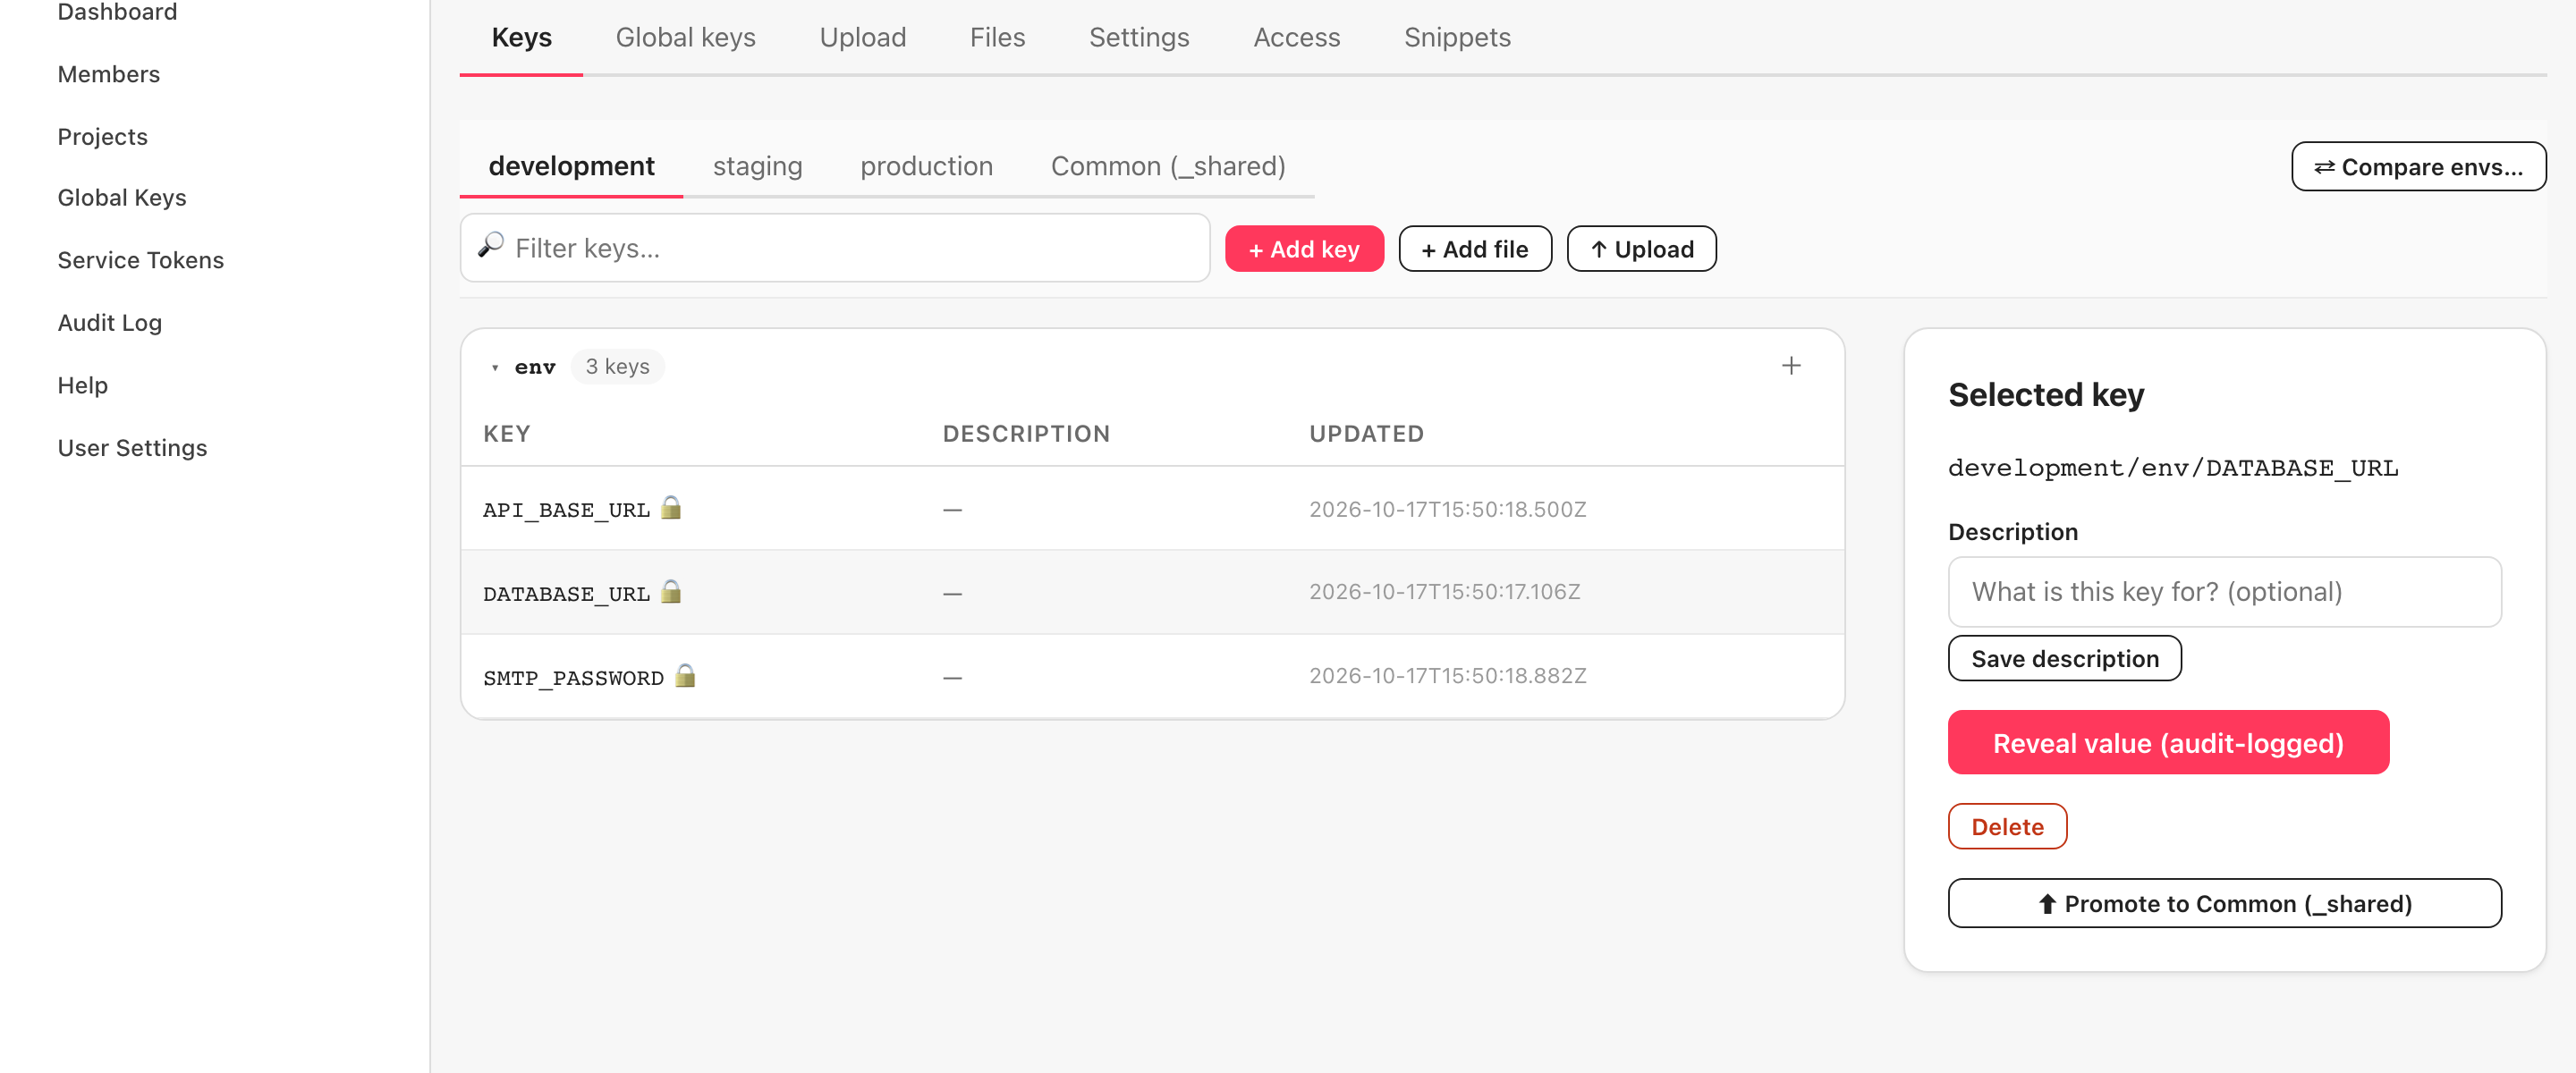Open Projects in the sidebar
2576x1073 pixels.
click(x=102, y=136)
